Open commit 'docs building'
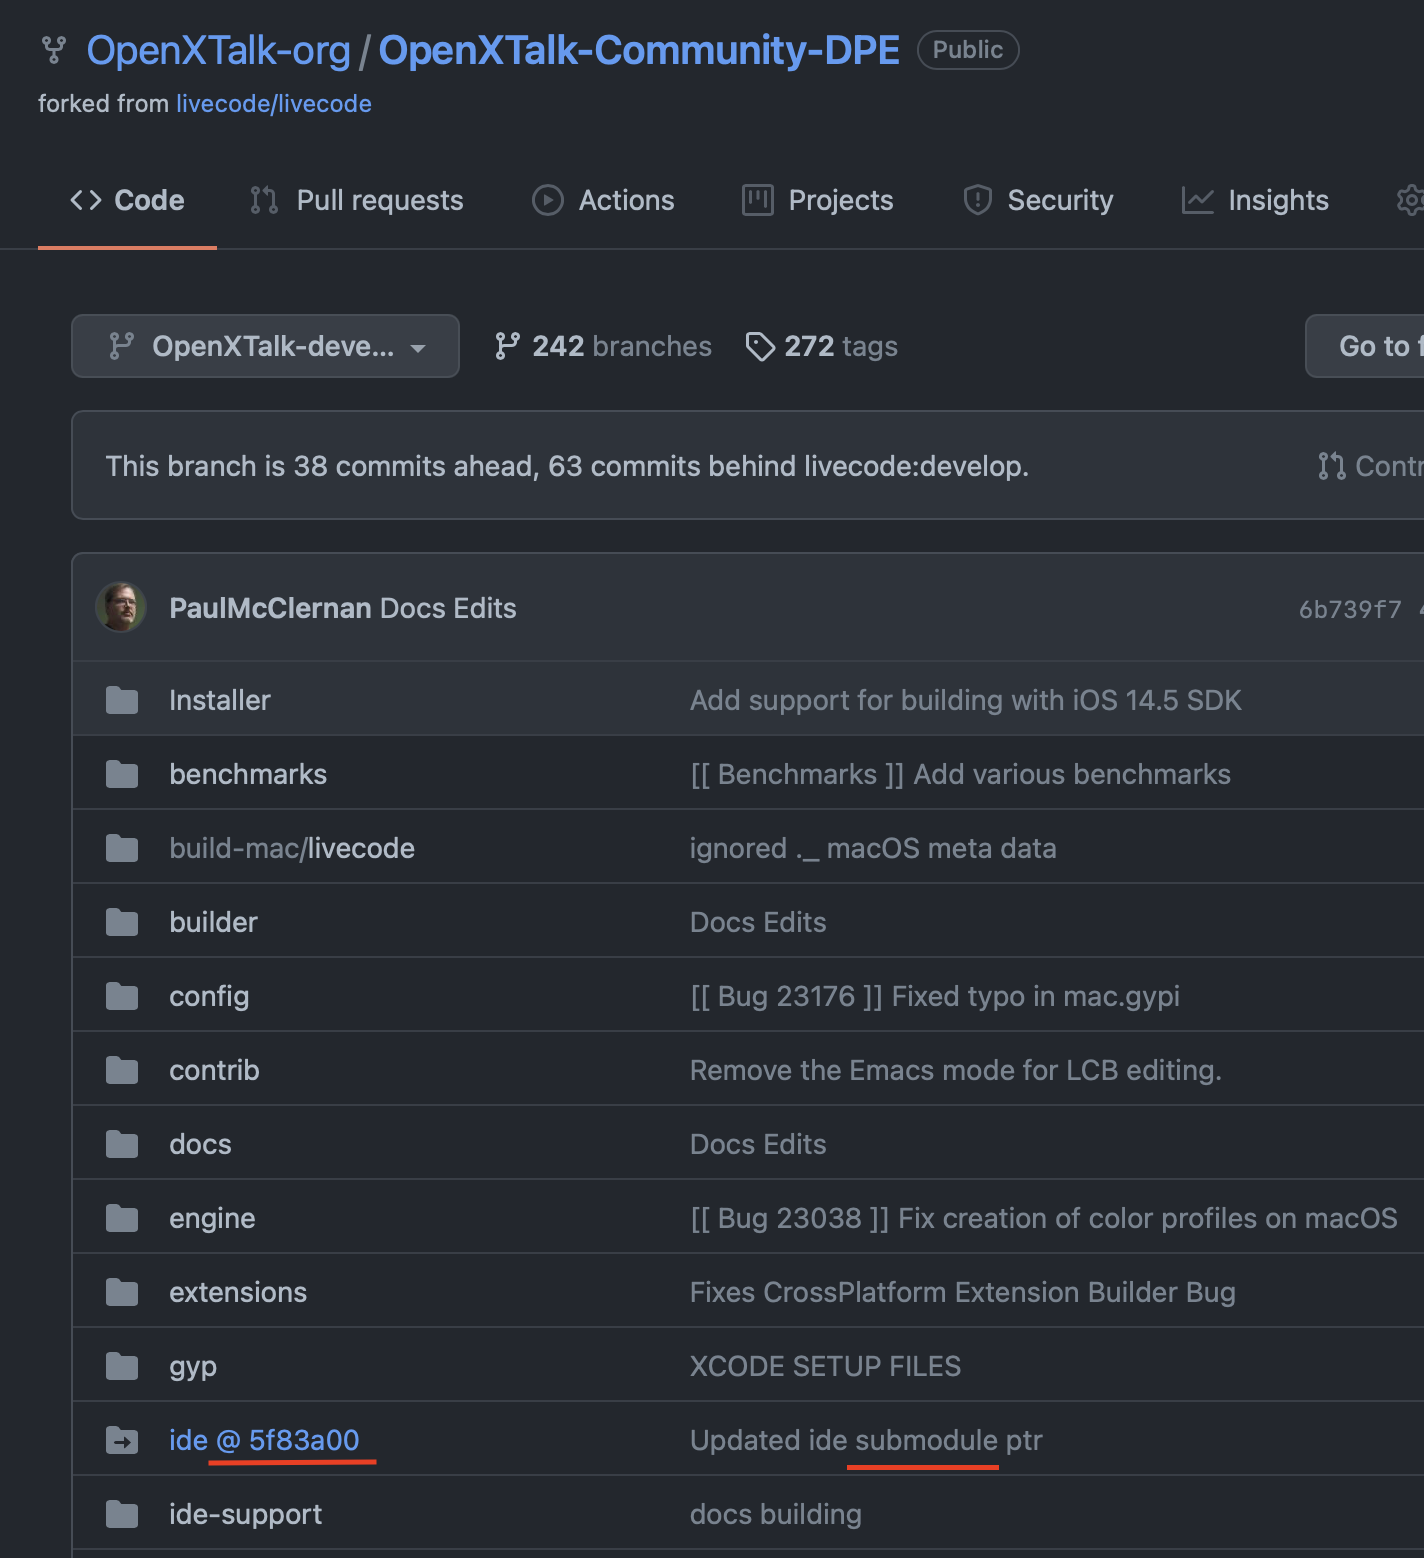 pyautogui.click(x=776, y=1514)
